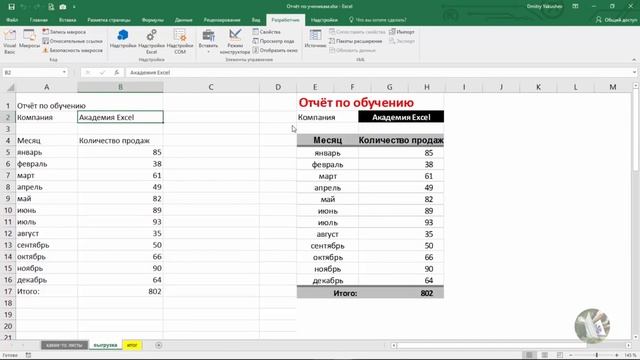Select cell B2 'Академия Excel'
This screenshot has height=360, width=640.
120,117
